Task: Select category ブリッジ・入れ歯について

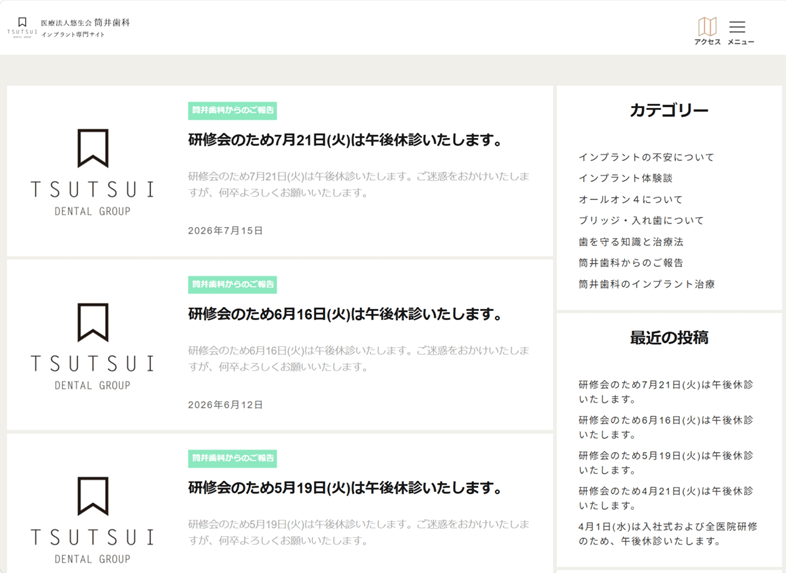Action: tap(641, 221)
